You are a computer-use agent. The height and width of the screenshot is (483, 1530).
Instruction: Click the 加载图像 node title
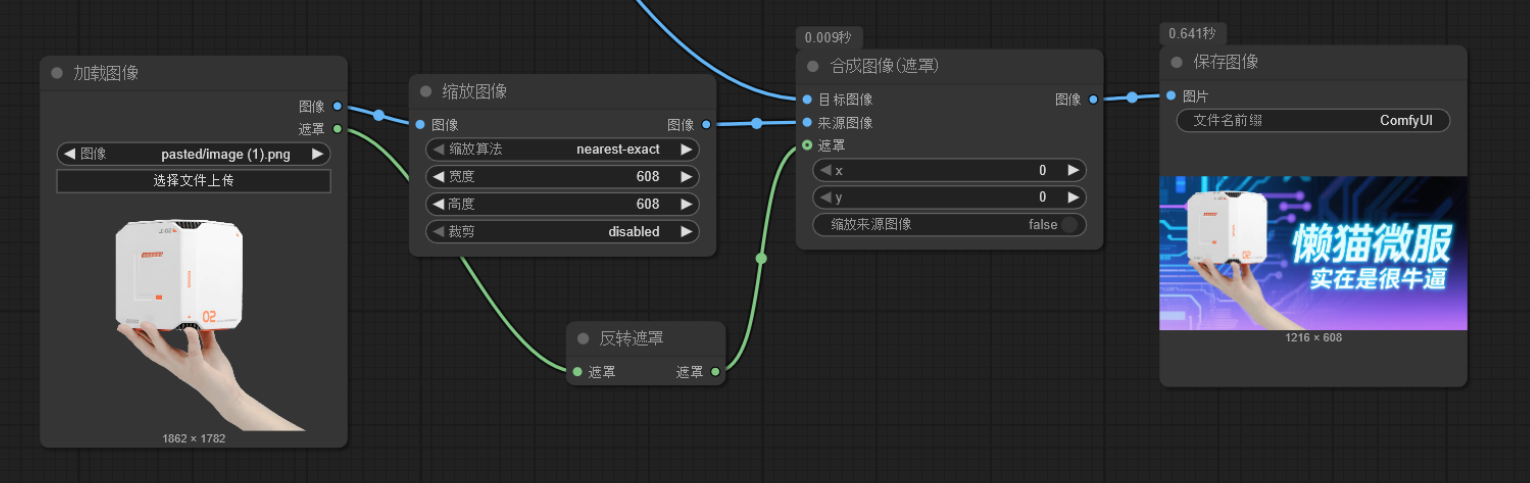pyautogui.click(x=106, y=73)
